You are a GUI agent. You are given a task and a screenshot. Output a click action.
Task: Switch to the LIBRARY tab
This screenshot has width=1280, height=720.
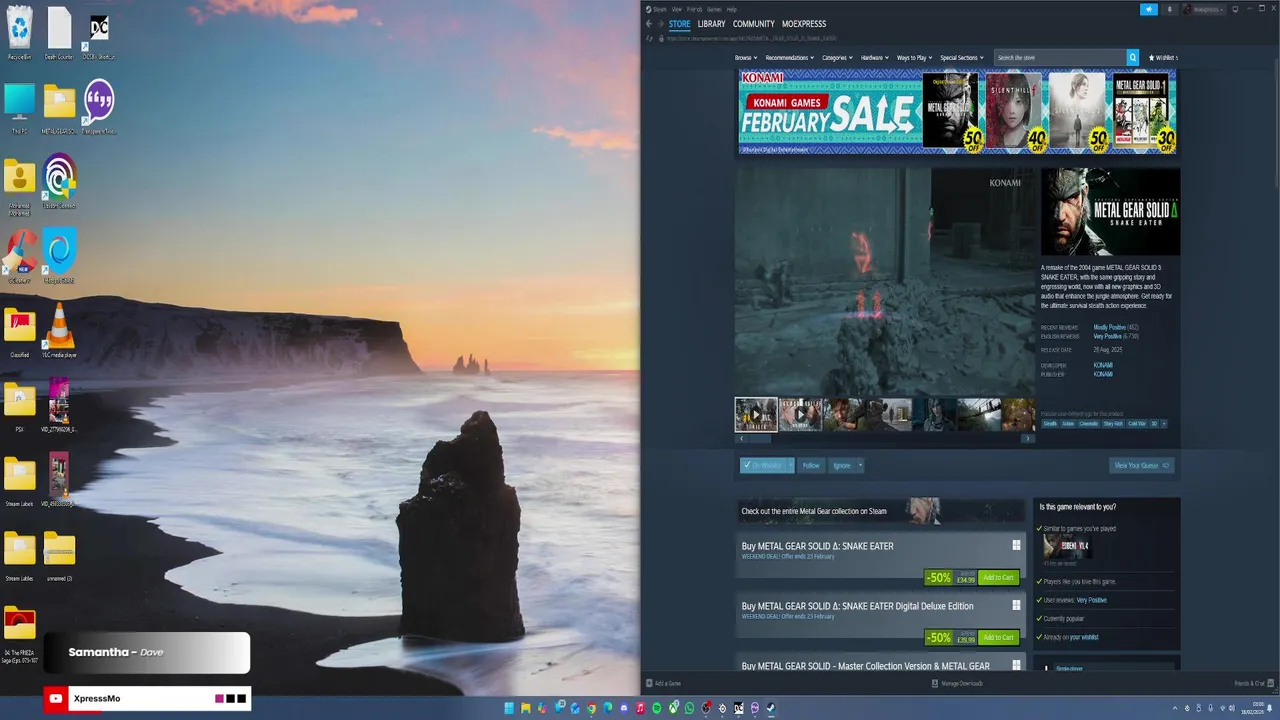711,24
